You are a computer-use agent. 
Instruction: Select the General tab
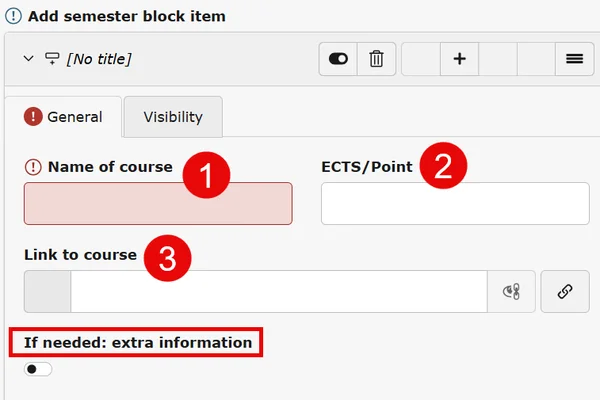(x=63, y=117)
